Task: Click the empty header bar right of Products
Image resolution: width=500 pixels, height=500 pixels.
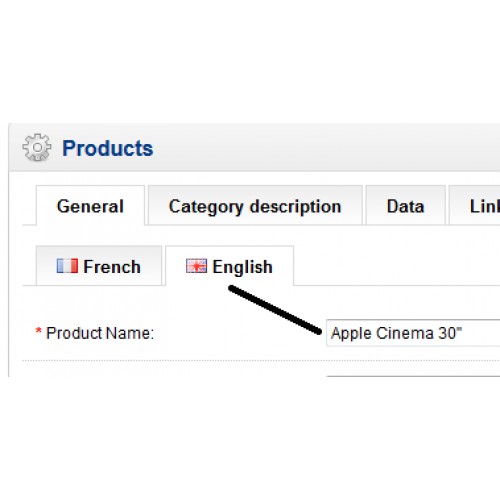Action: click(x=327, y=147)
